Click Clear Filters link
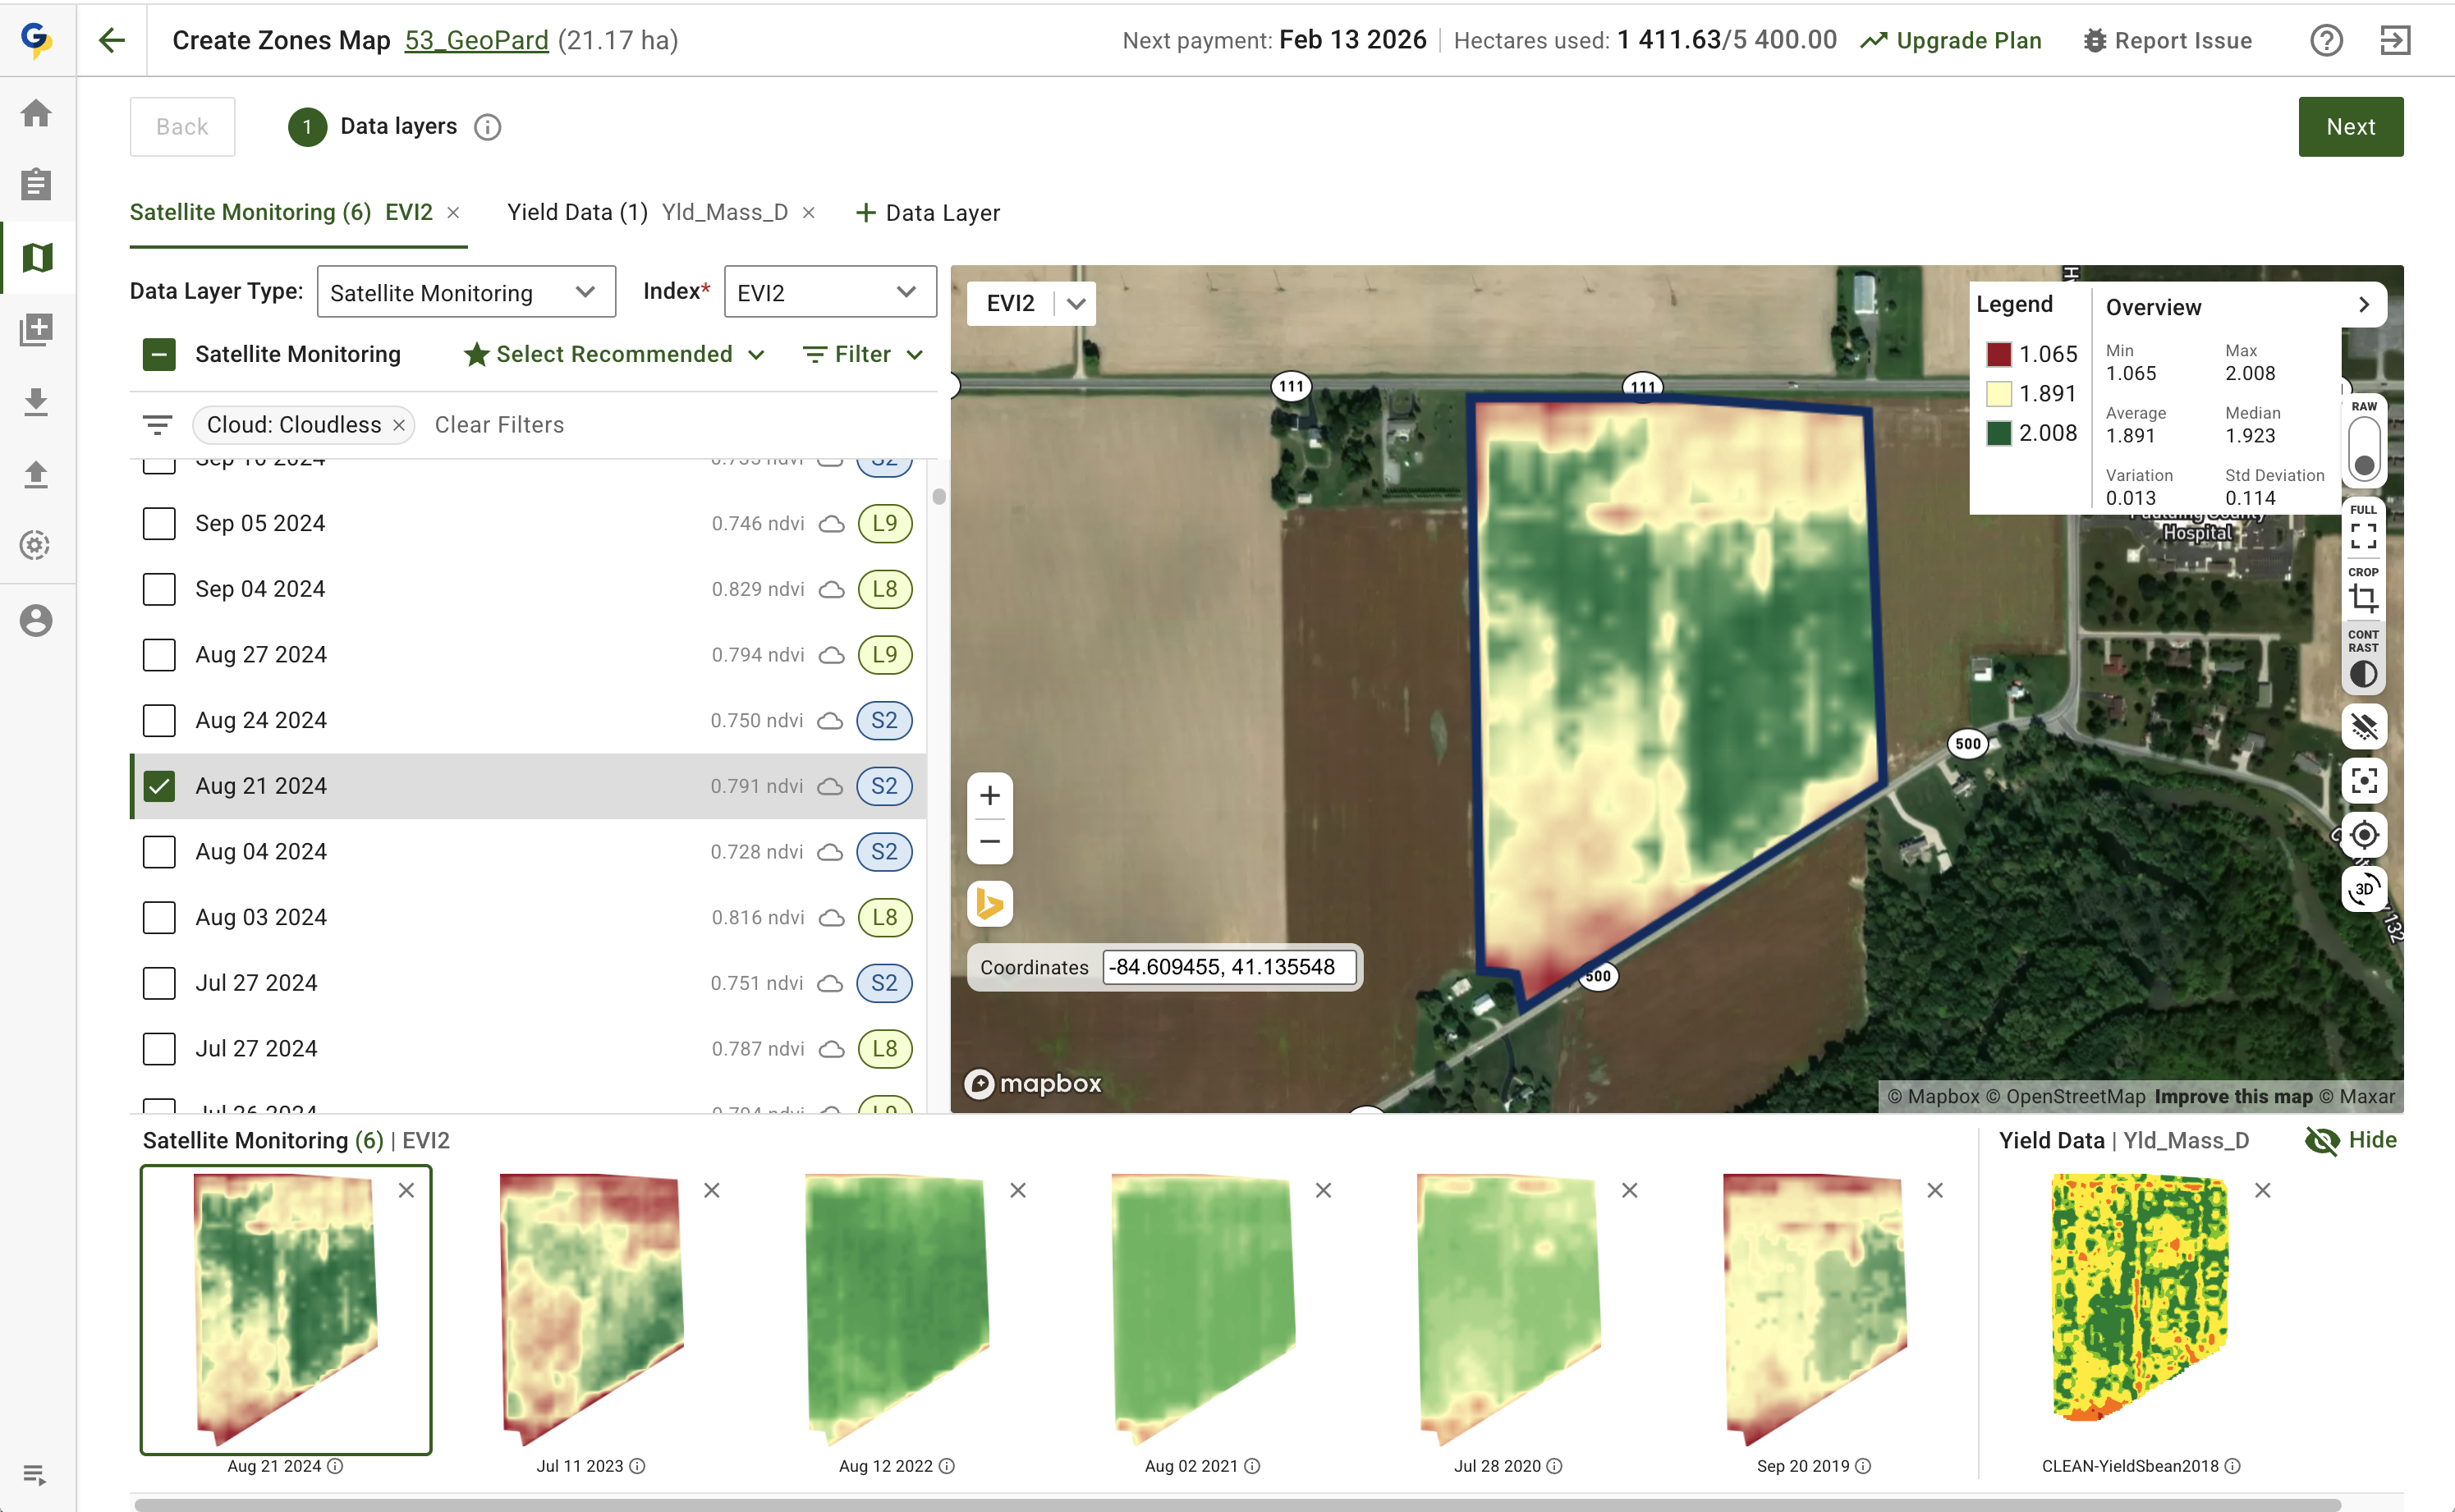The width and height of the screenshot is (2455, 1512). (499, 425)
